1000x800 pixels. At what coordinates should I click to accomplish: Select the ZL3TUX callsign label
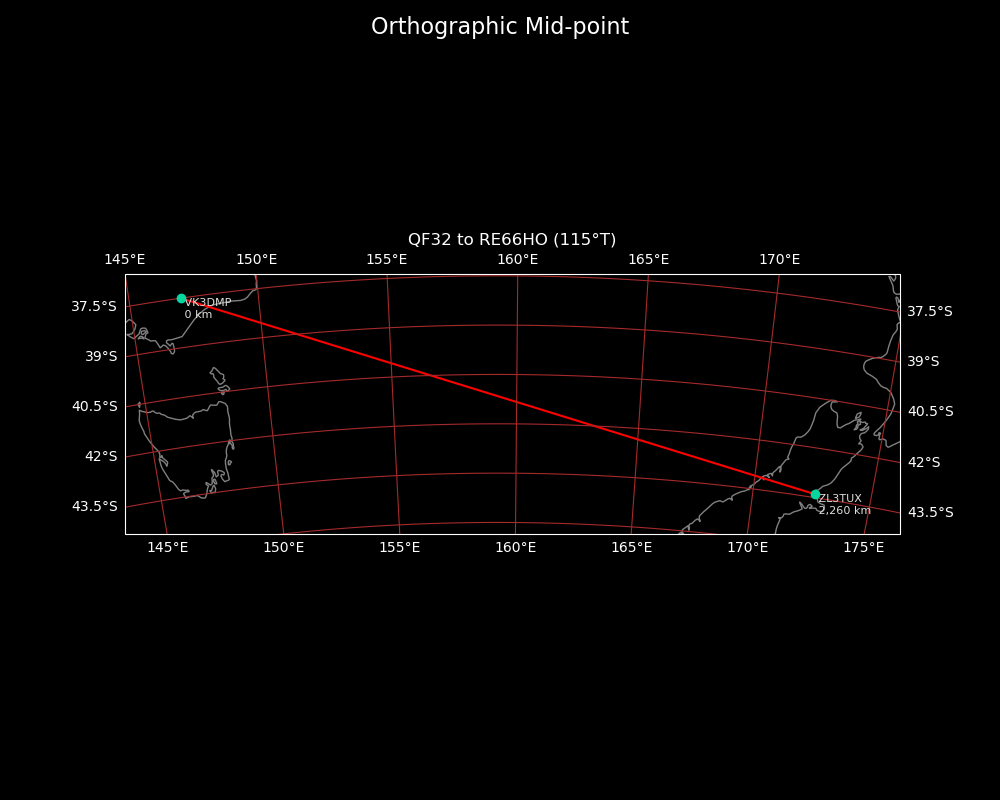point(840,498)
